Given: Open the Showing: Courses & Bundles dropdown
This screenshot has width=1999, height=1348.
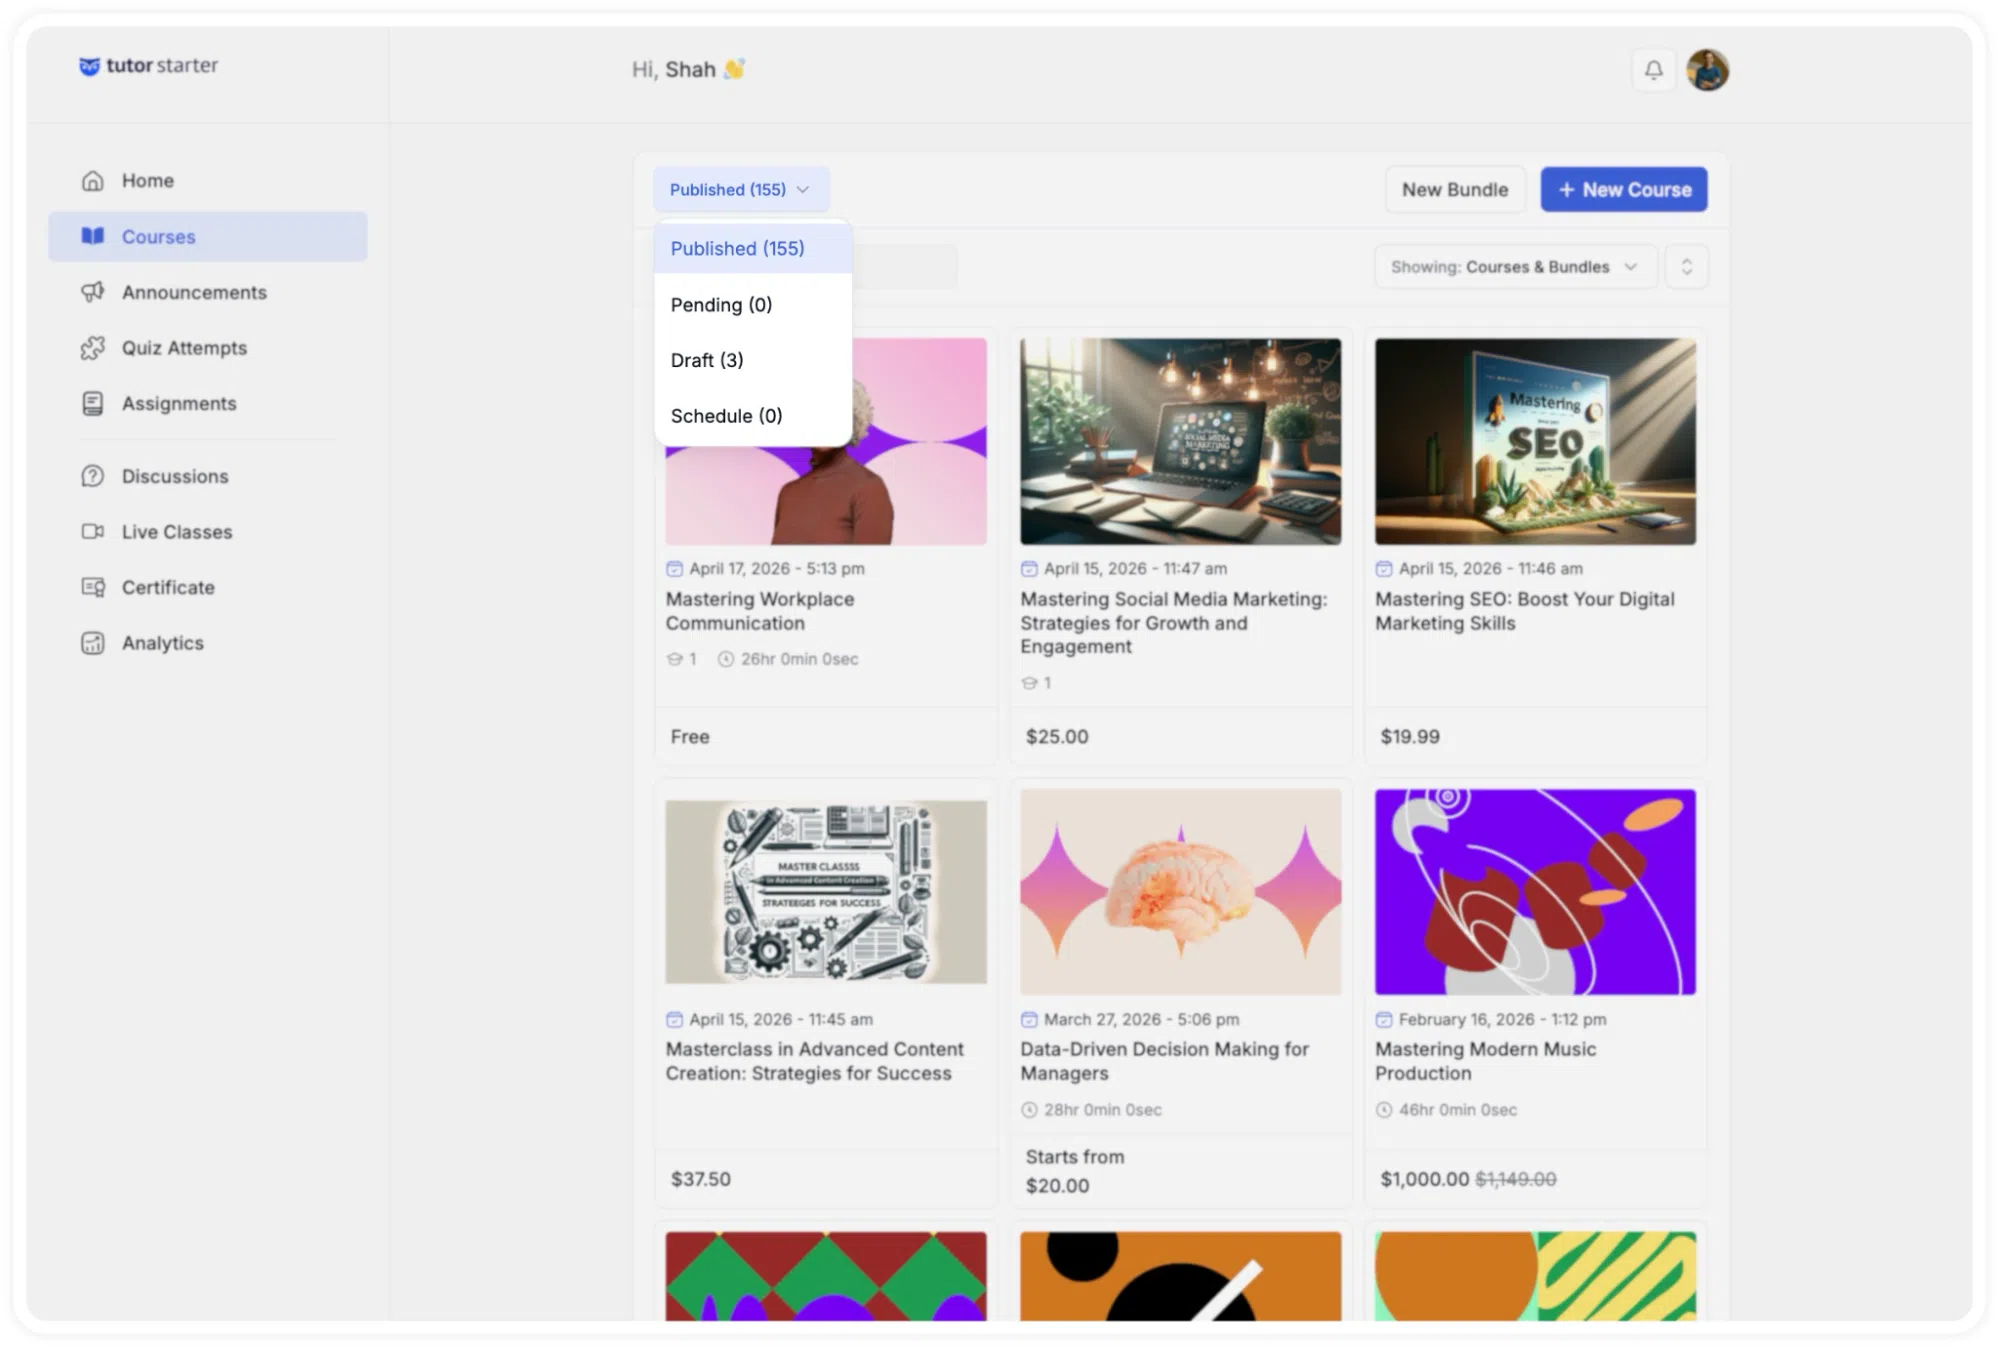Looking at the screenshot, I should (x=1515, y=267).
